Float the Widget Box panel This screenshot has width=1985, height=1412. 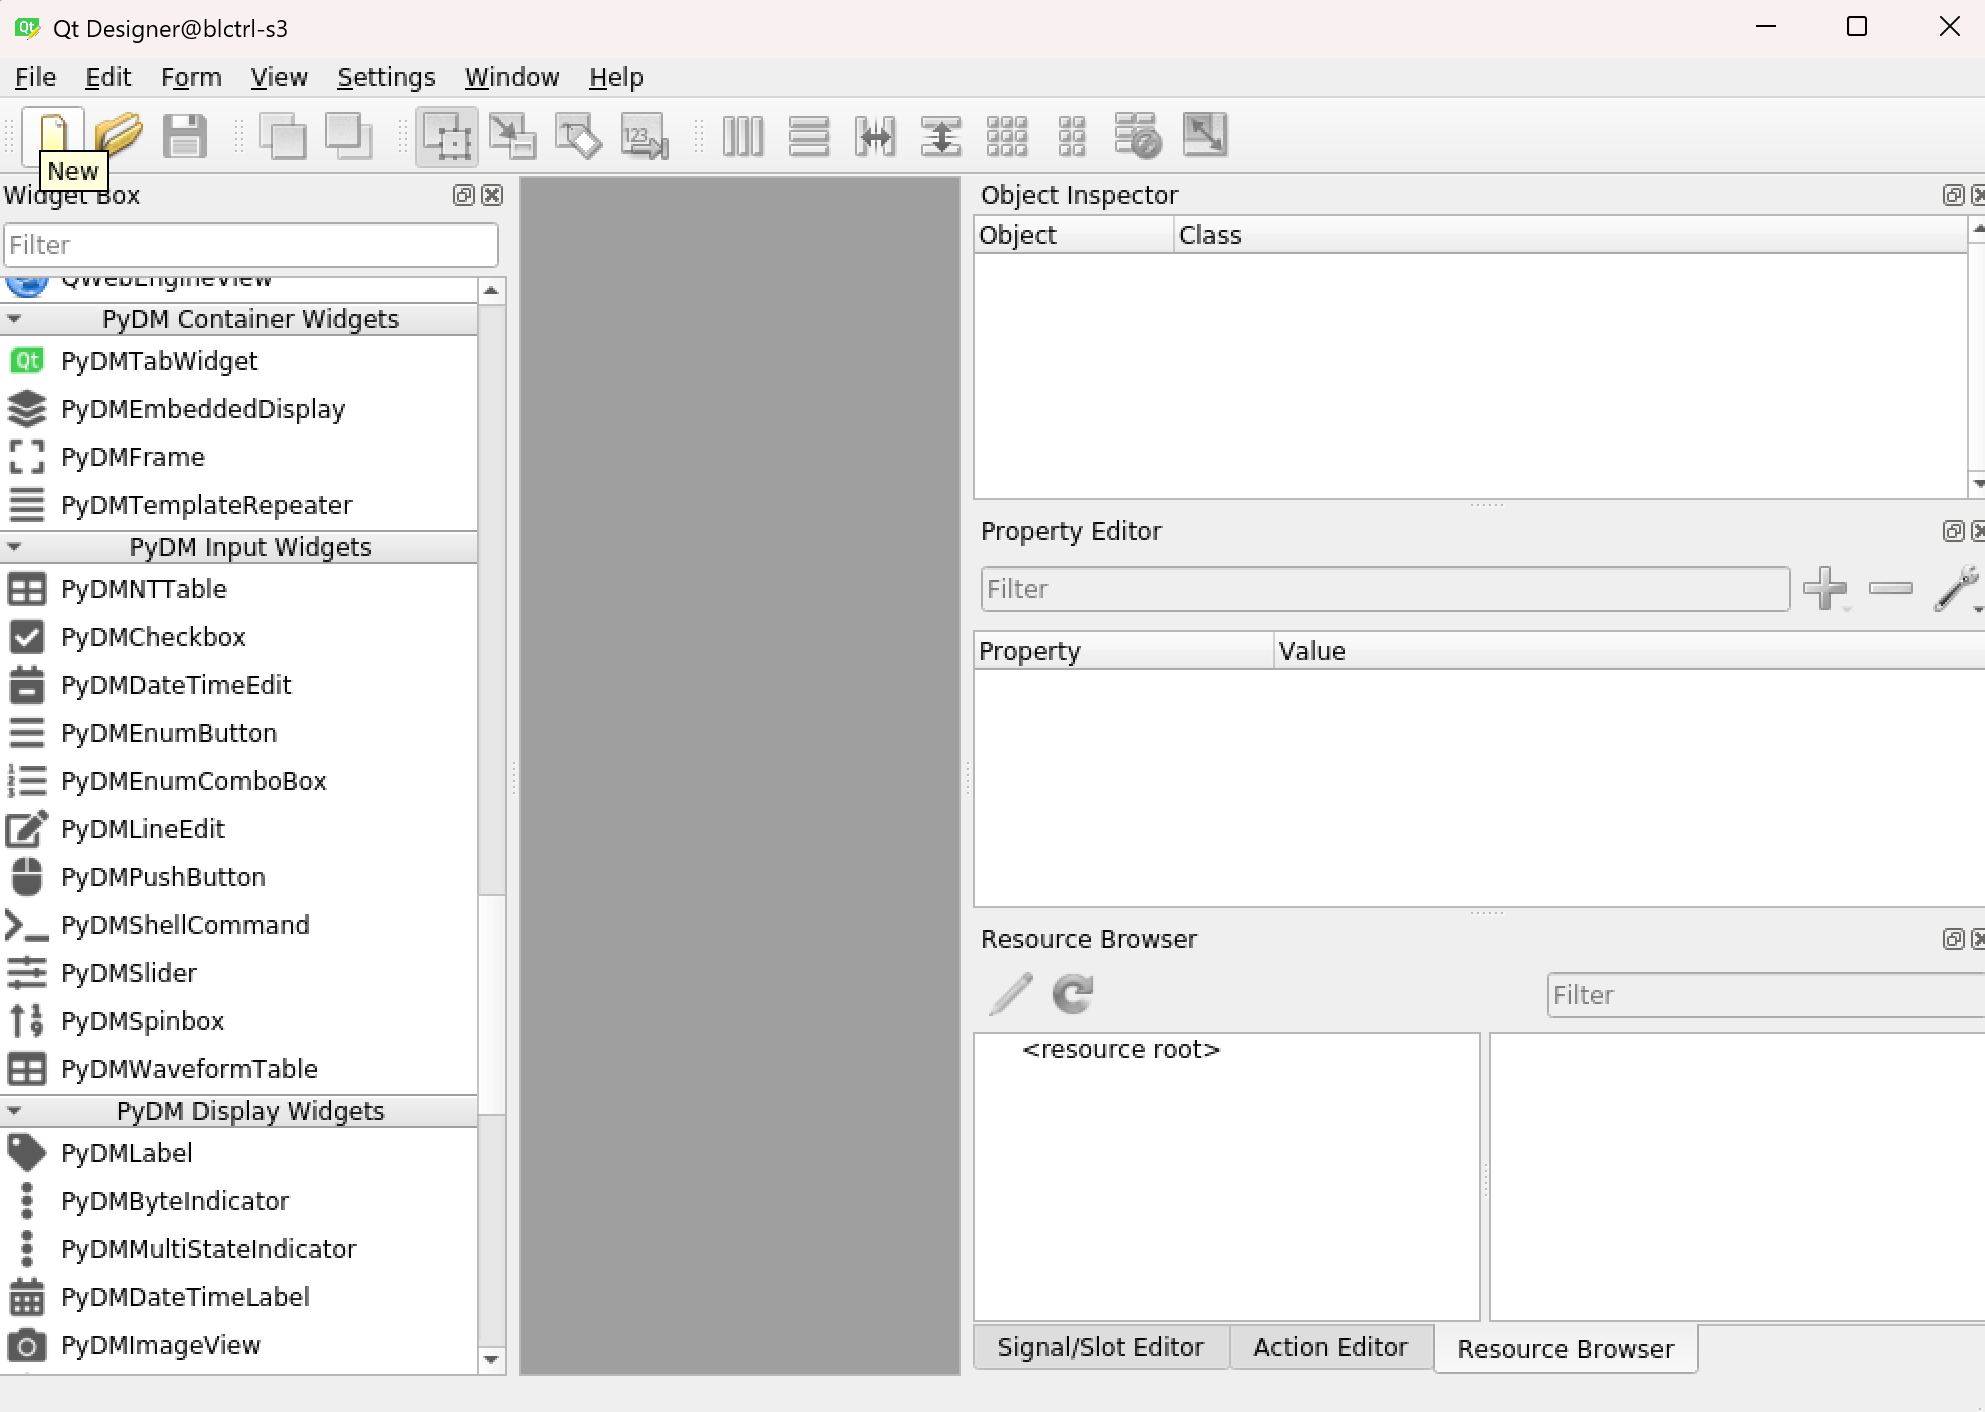[463, 195]
